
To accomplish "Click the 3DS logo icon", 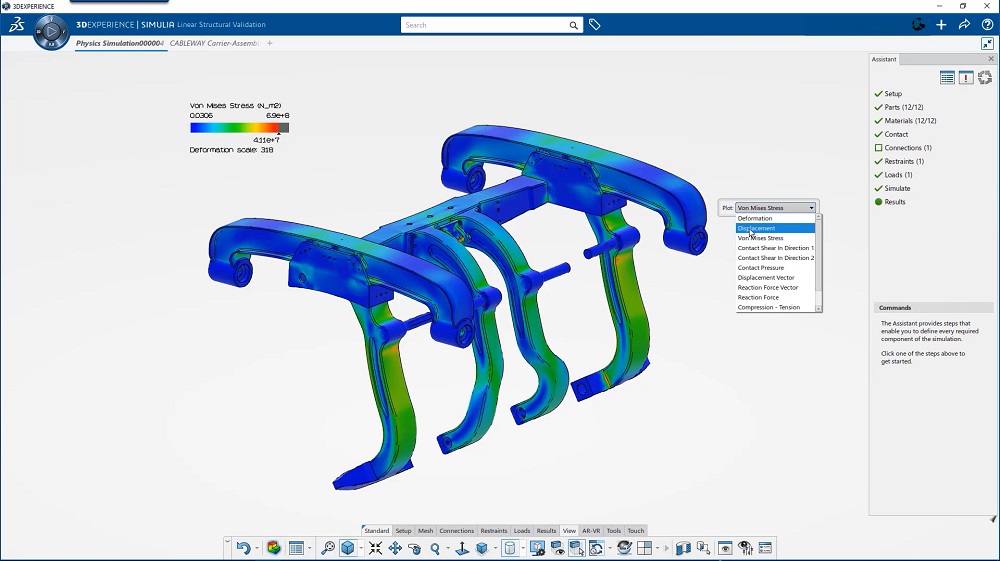I will [x=17, y=25].
